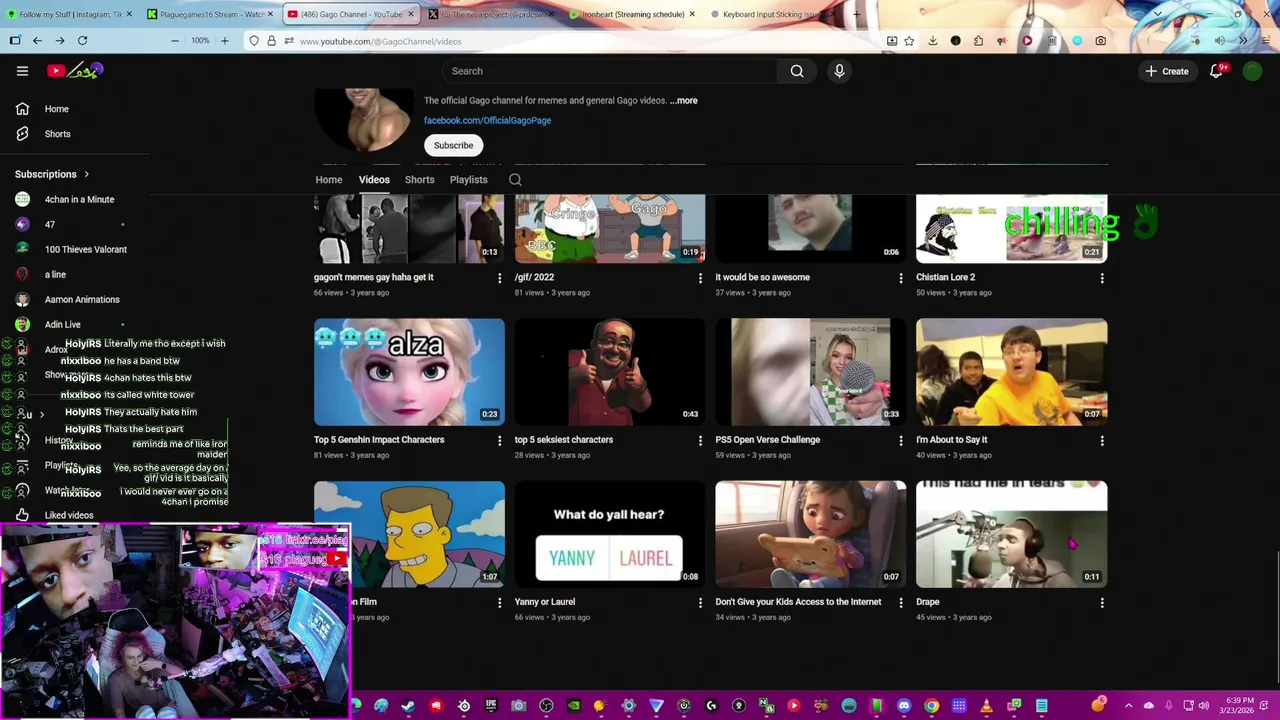
Task: Go forward in browser history
Action: 60,41
